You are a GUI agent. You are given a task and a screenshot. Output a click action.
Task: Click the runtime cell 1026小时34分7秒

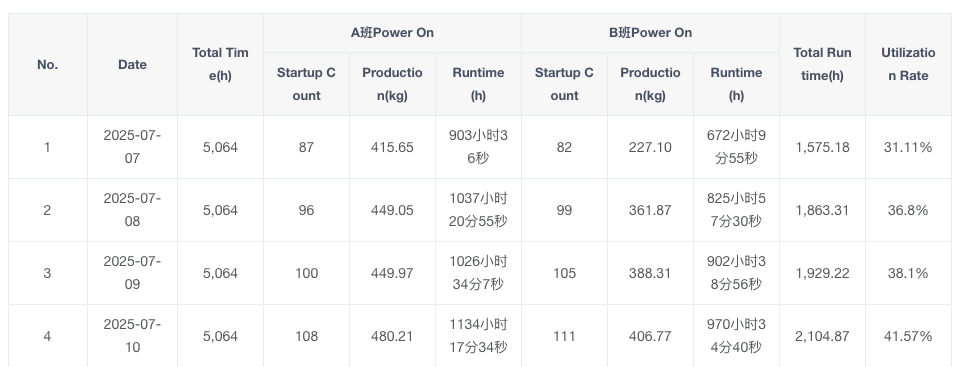click(478, 273)
